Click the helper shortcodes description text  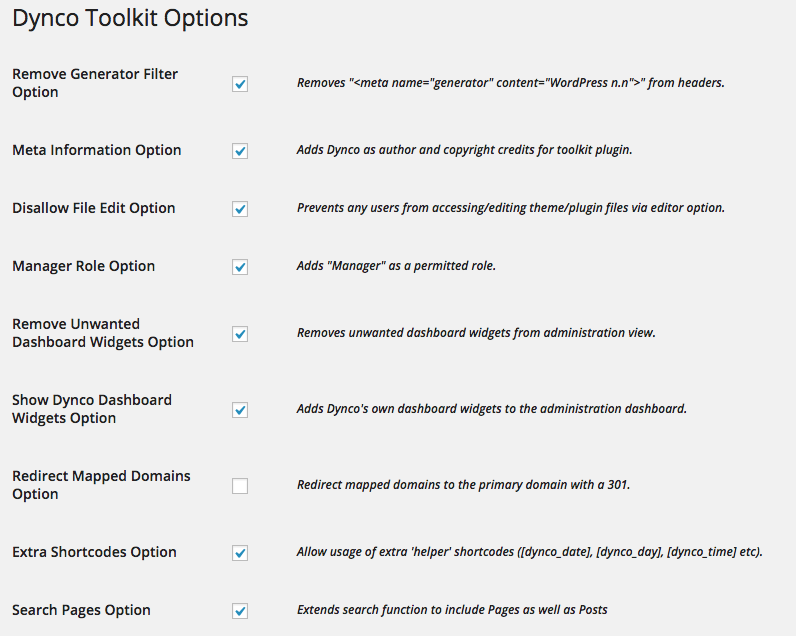point(529,552)
